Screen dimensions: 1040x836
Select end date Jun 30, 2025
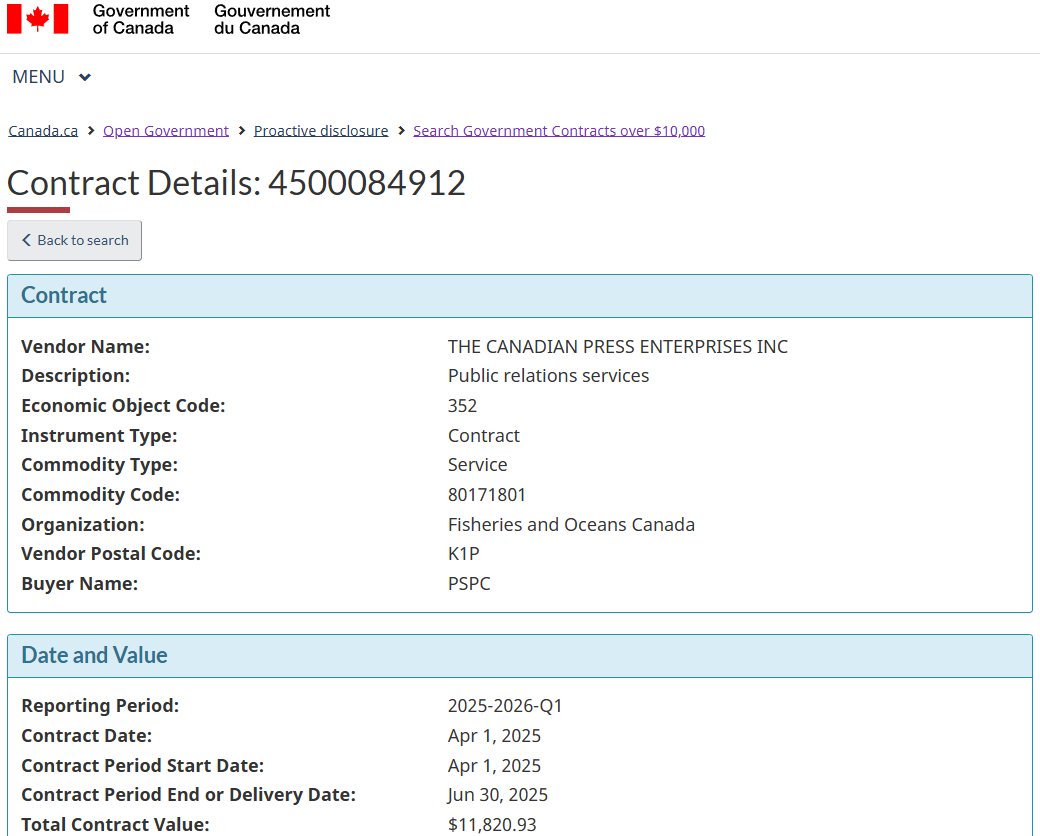(497, 794)
